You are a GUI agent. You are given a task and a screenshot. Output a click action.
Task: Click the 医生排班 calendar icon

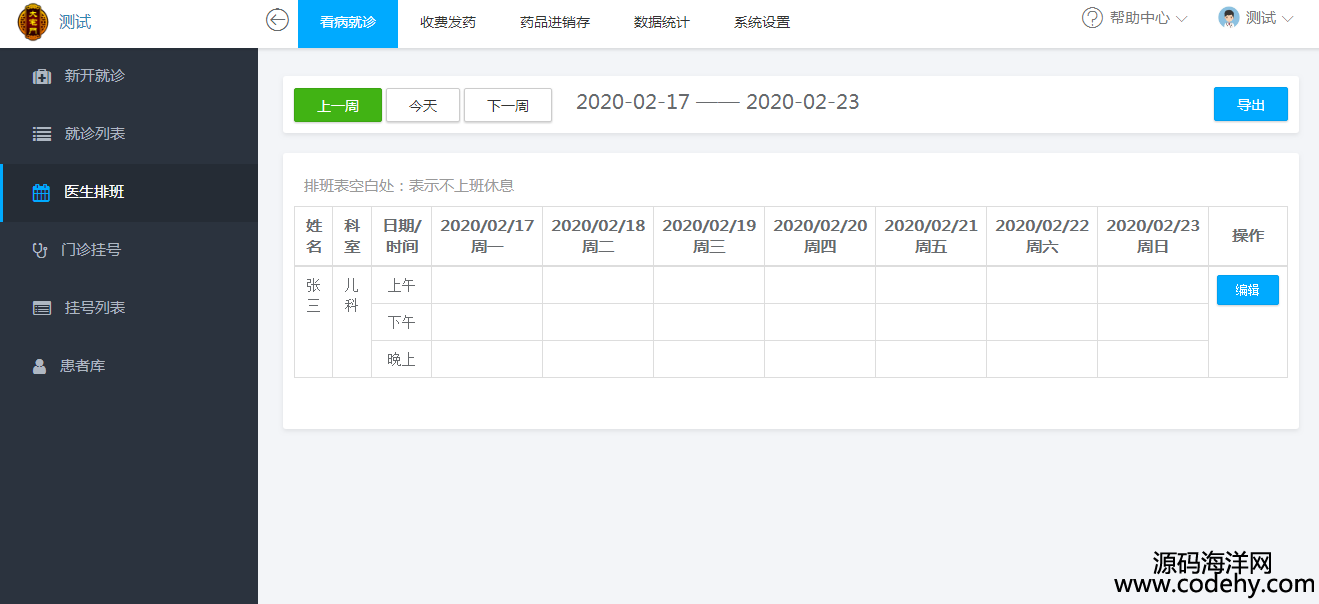pyautogui.click(x=41, y=192)
